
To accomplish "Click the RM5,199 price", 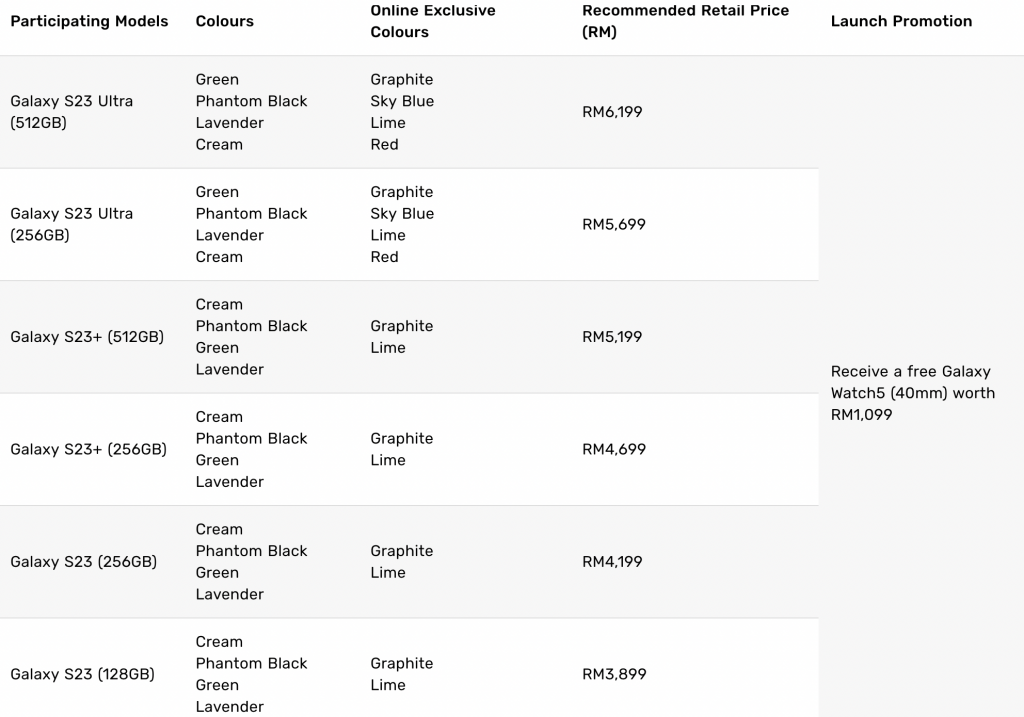I will 612,337.
